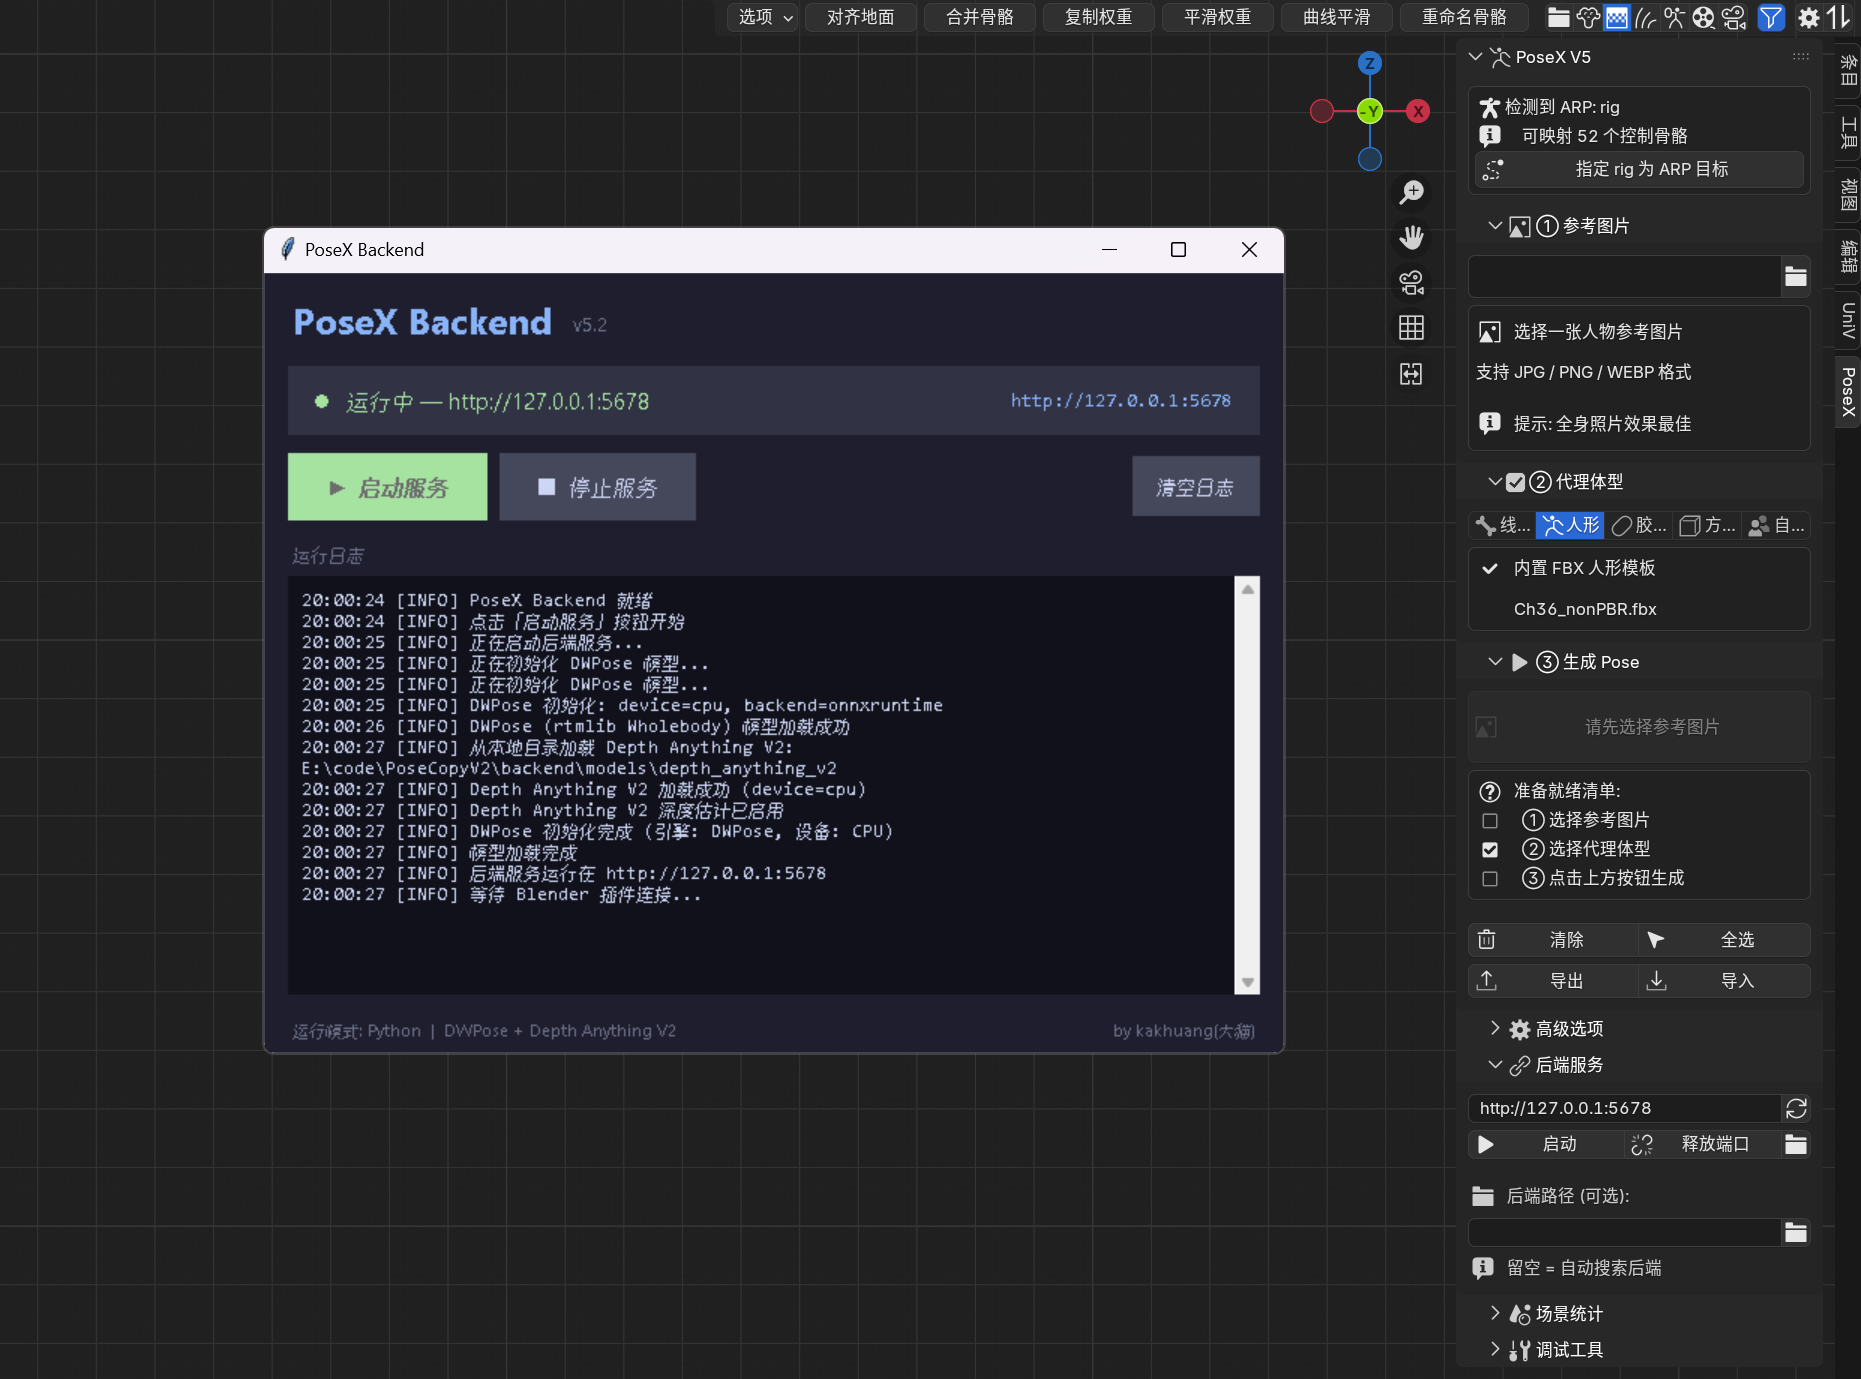Click the pose figure icon in the header
Screen dimensions: 1861x1379
click(x=1673, y=17)
